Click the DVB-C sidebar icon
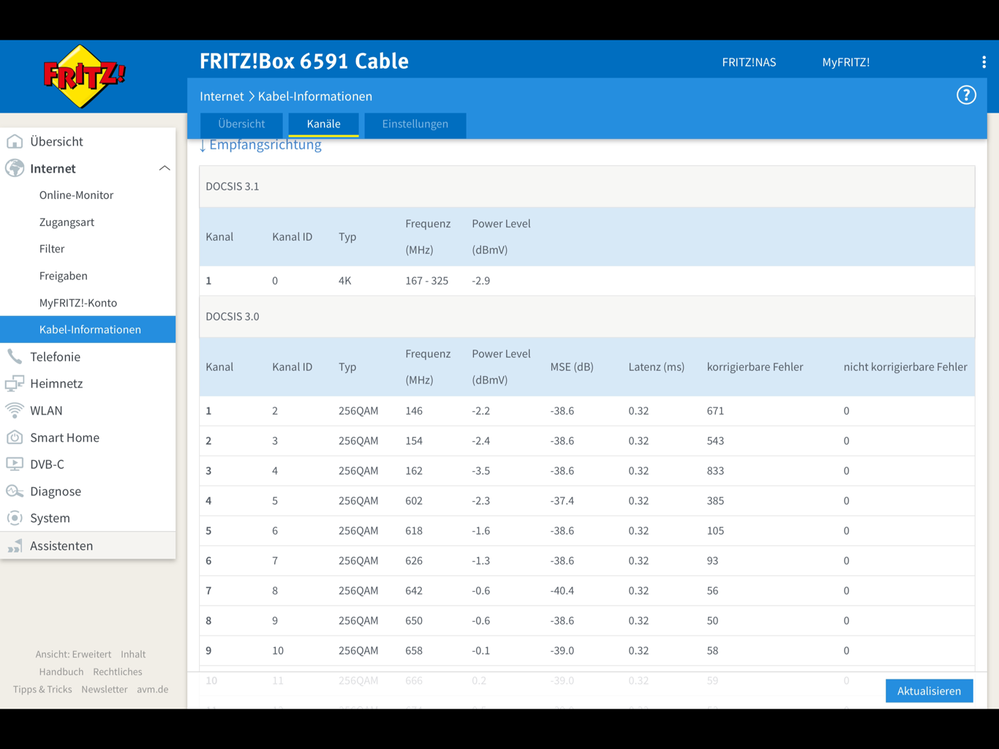Image resolution: width=999 pixels, height=749 pixels. pyautogui.click(x=16, y=464)
